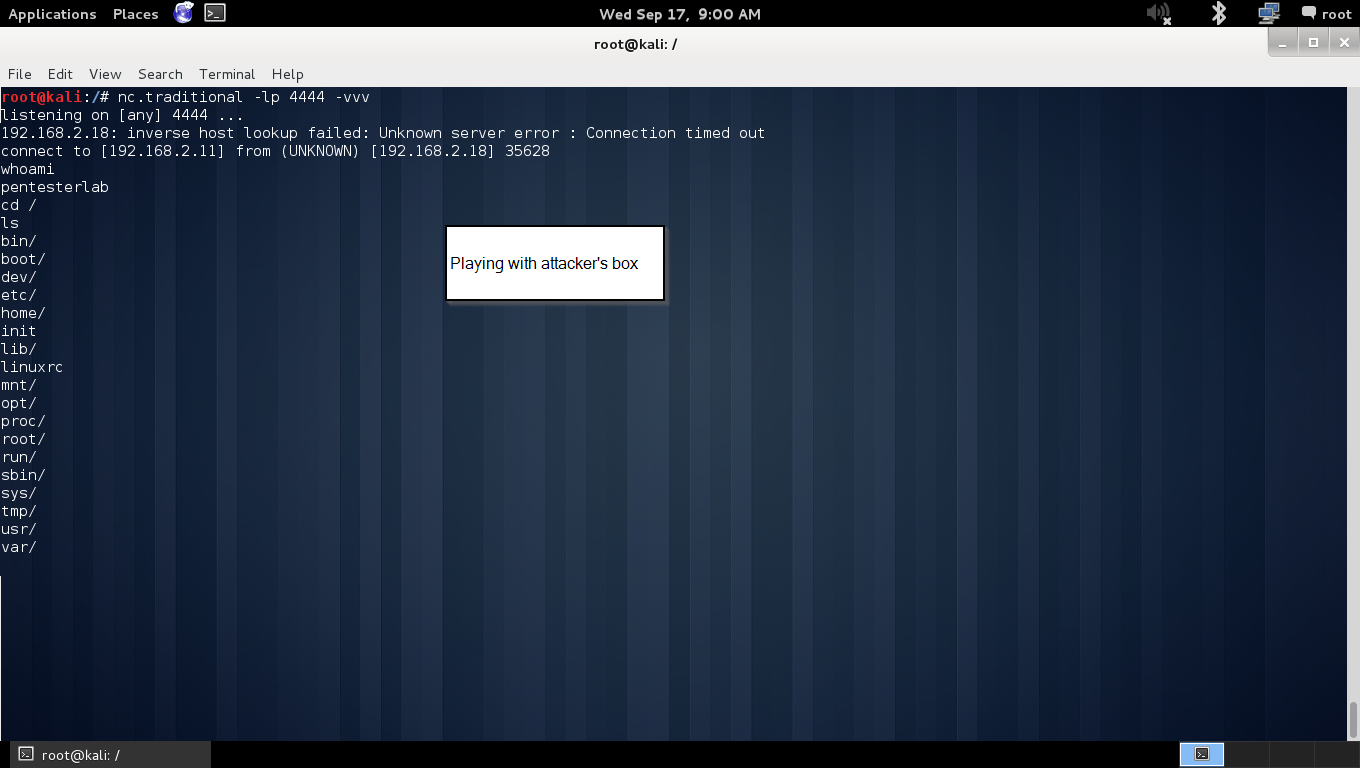Click the 'sbin/' directory entry
Viewport: 1360px width, 768px height.
23,475
